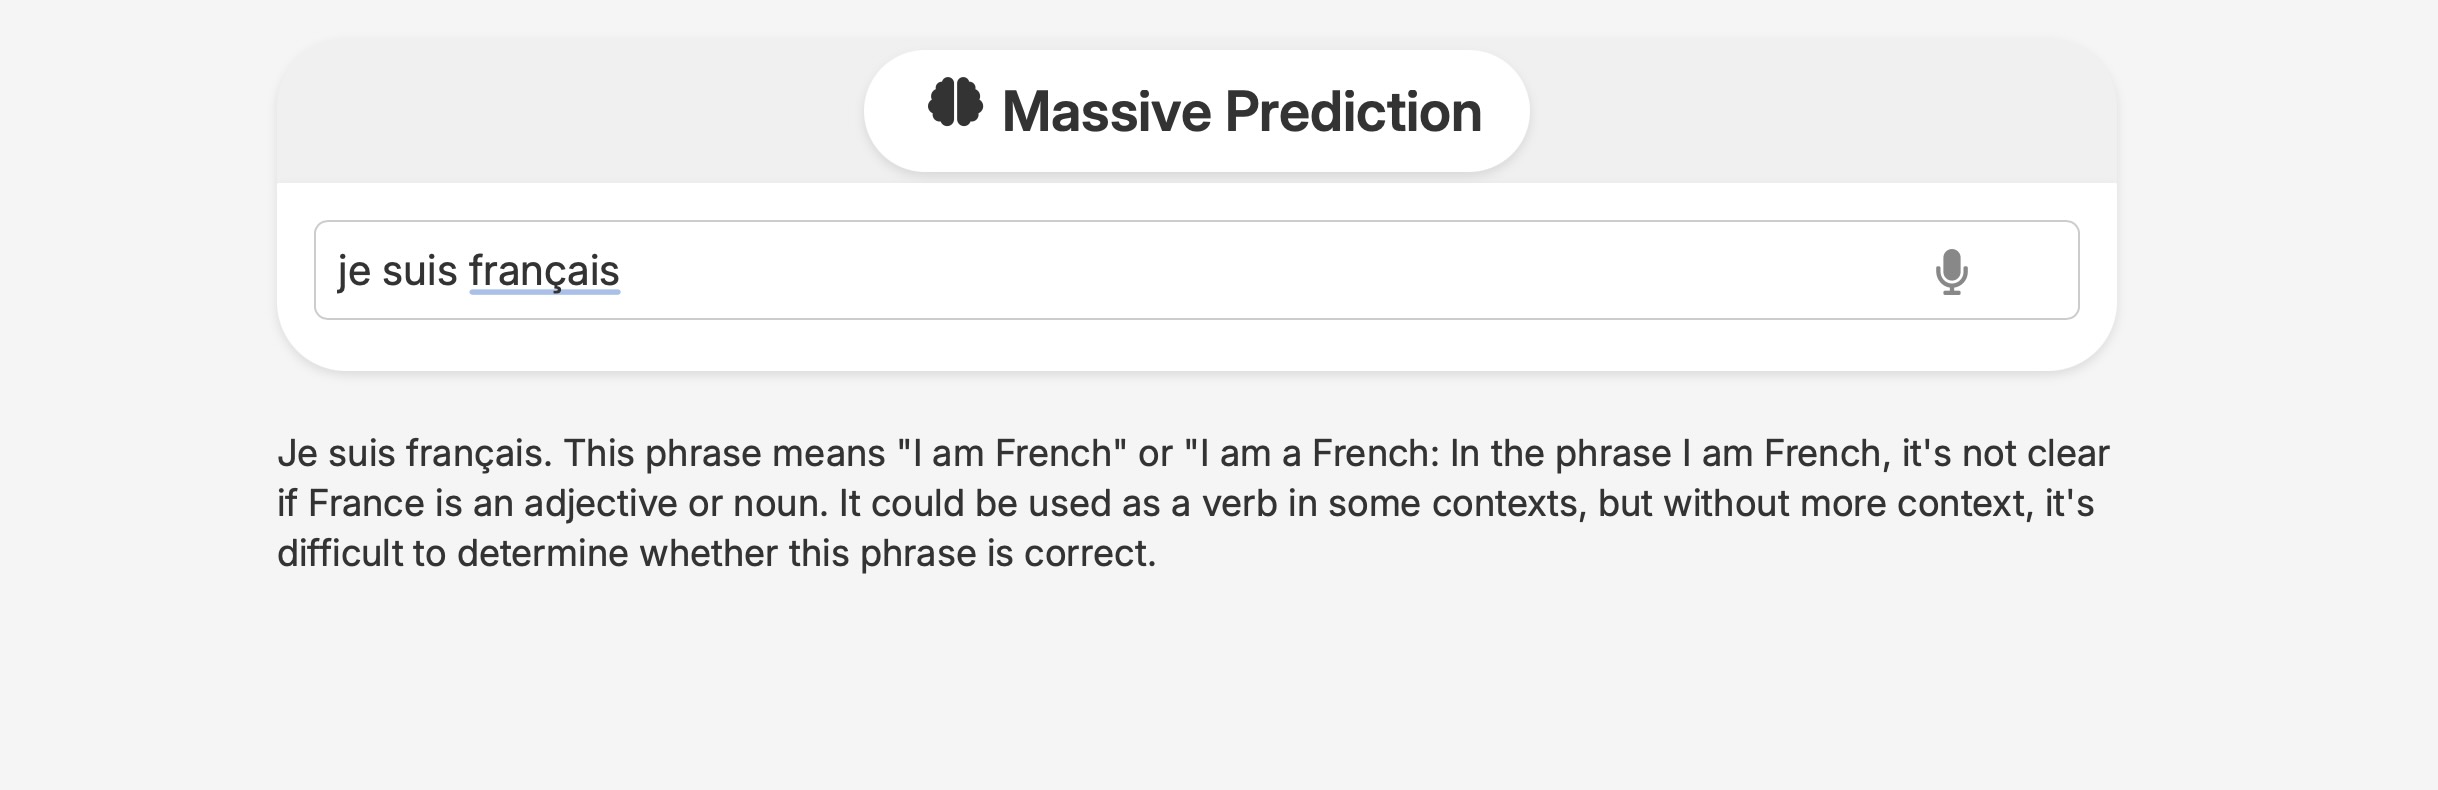Viewport: 2438px width, 790px height.
Task: Click the brain logo icon
Action: point(955,103)
